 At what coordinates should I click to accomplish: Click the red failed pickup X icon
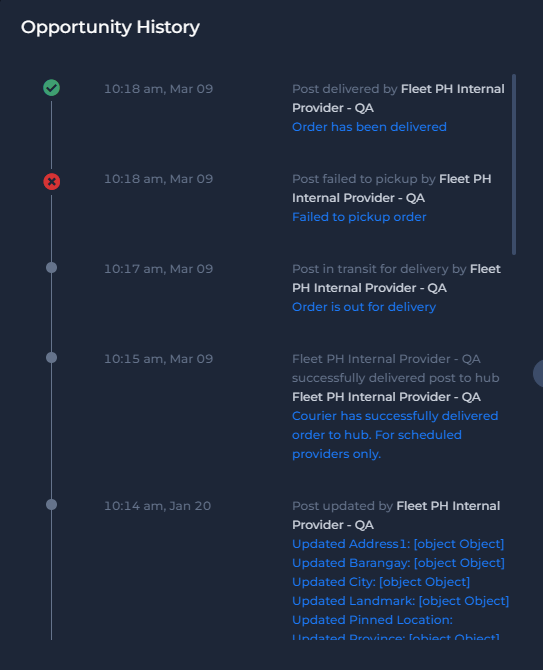click(x=51, y=182)
